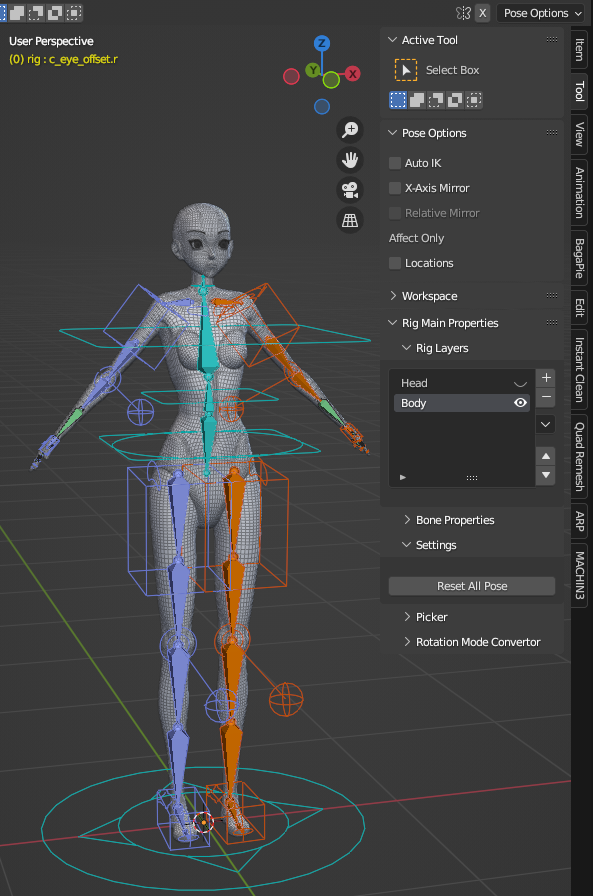Select 'Invert selection' mode in Active Tool panel

pos(455,100)
